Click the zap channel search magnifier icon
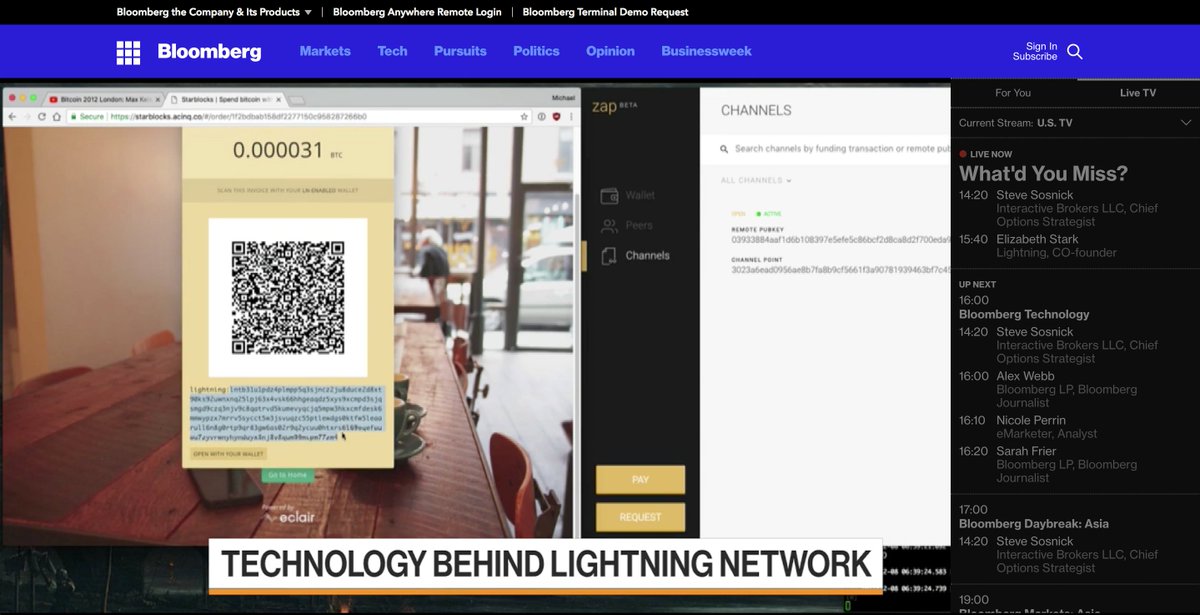Screen dimensions: 1200x615 pos(724,149)
